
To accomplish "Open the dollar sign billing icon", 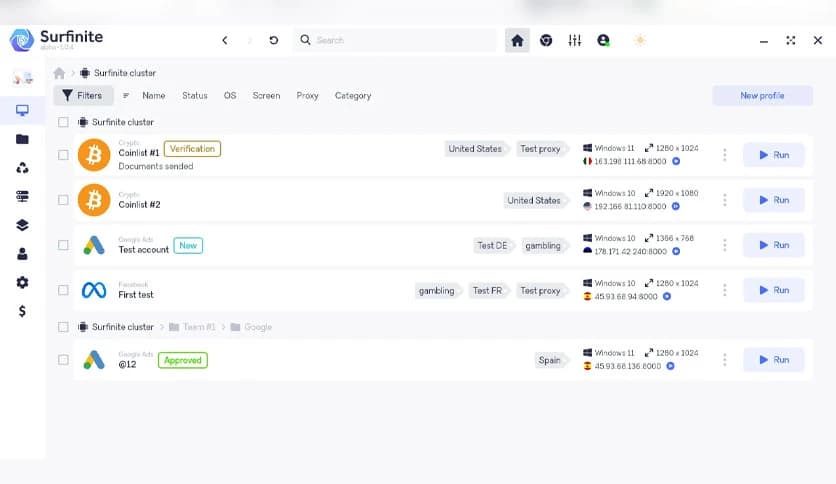I will tap(22, 311).
